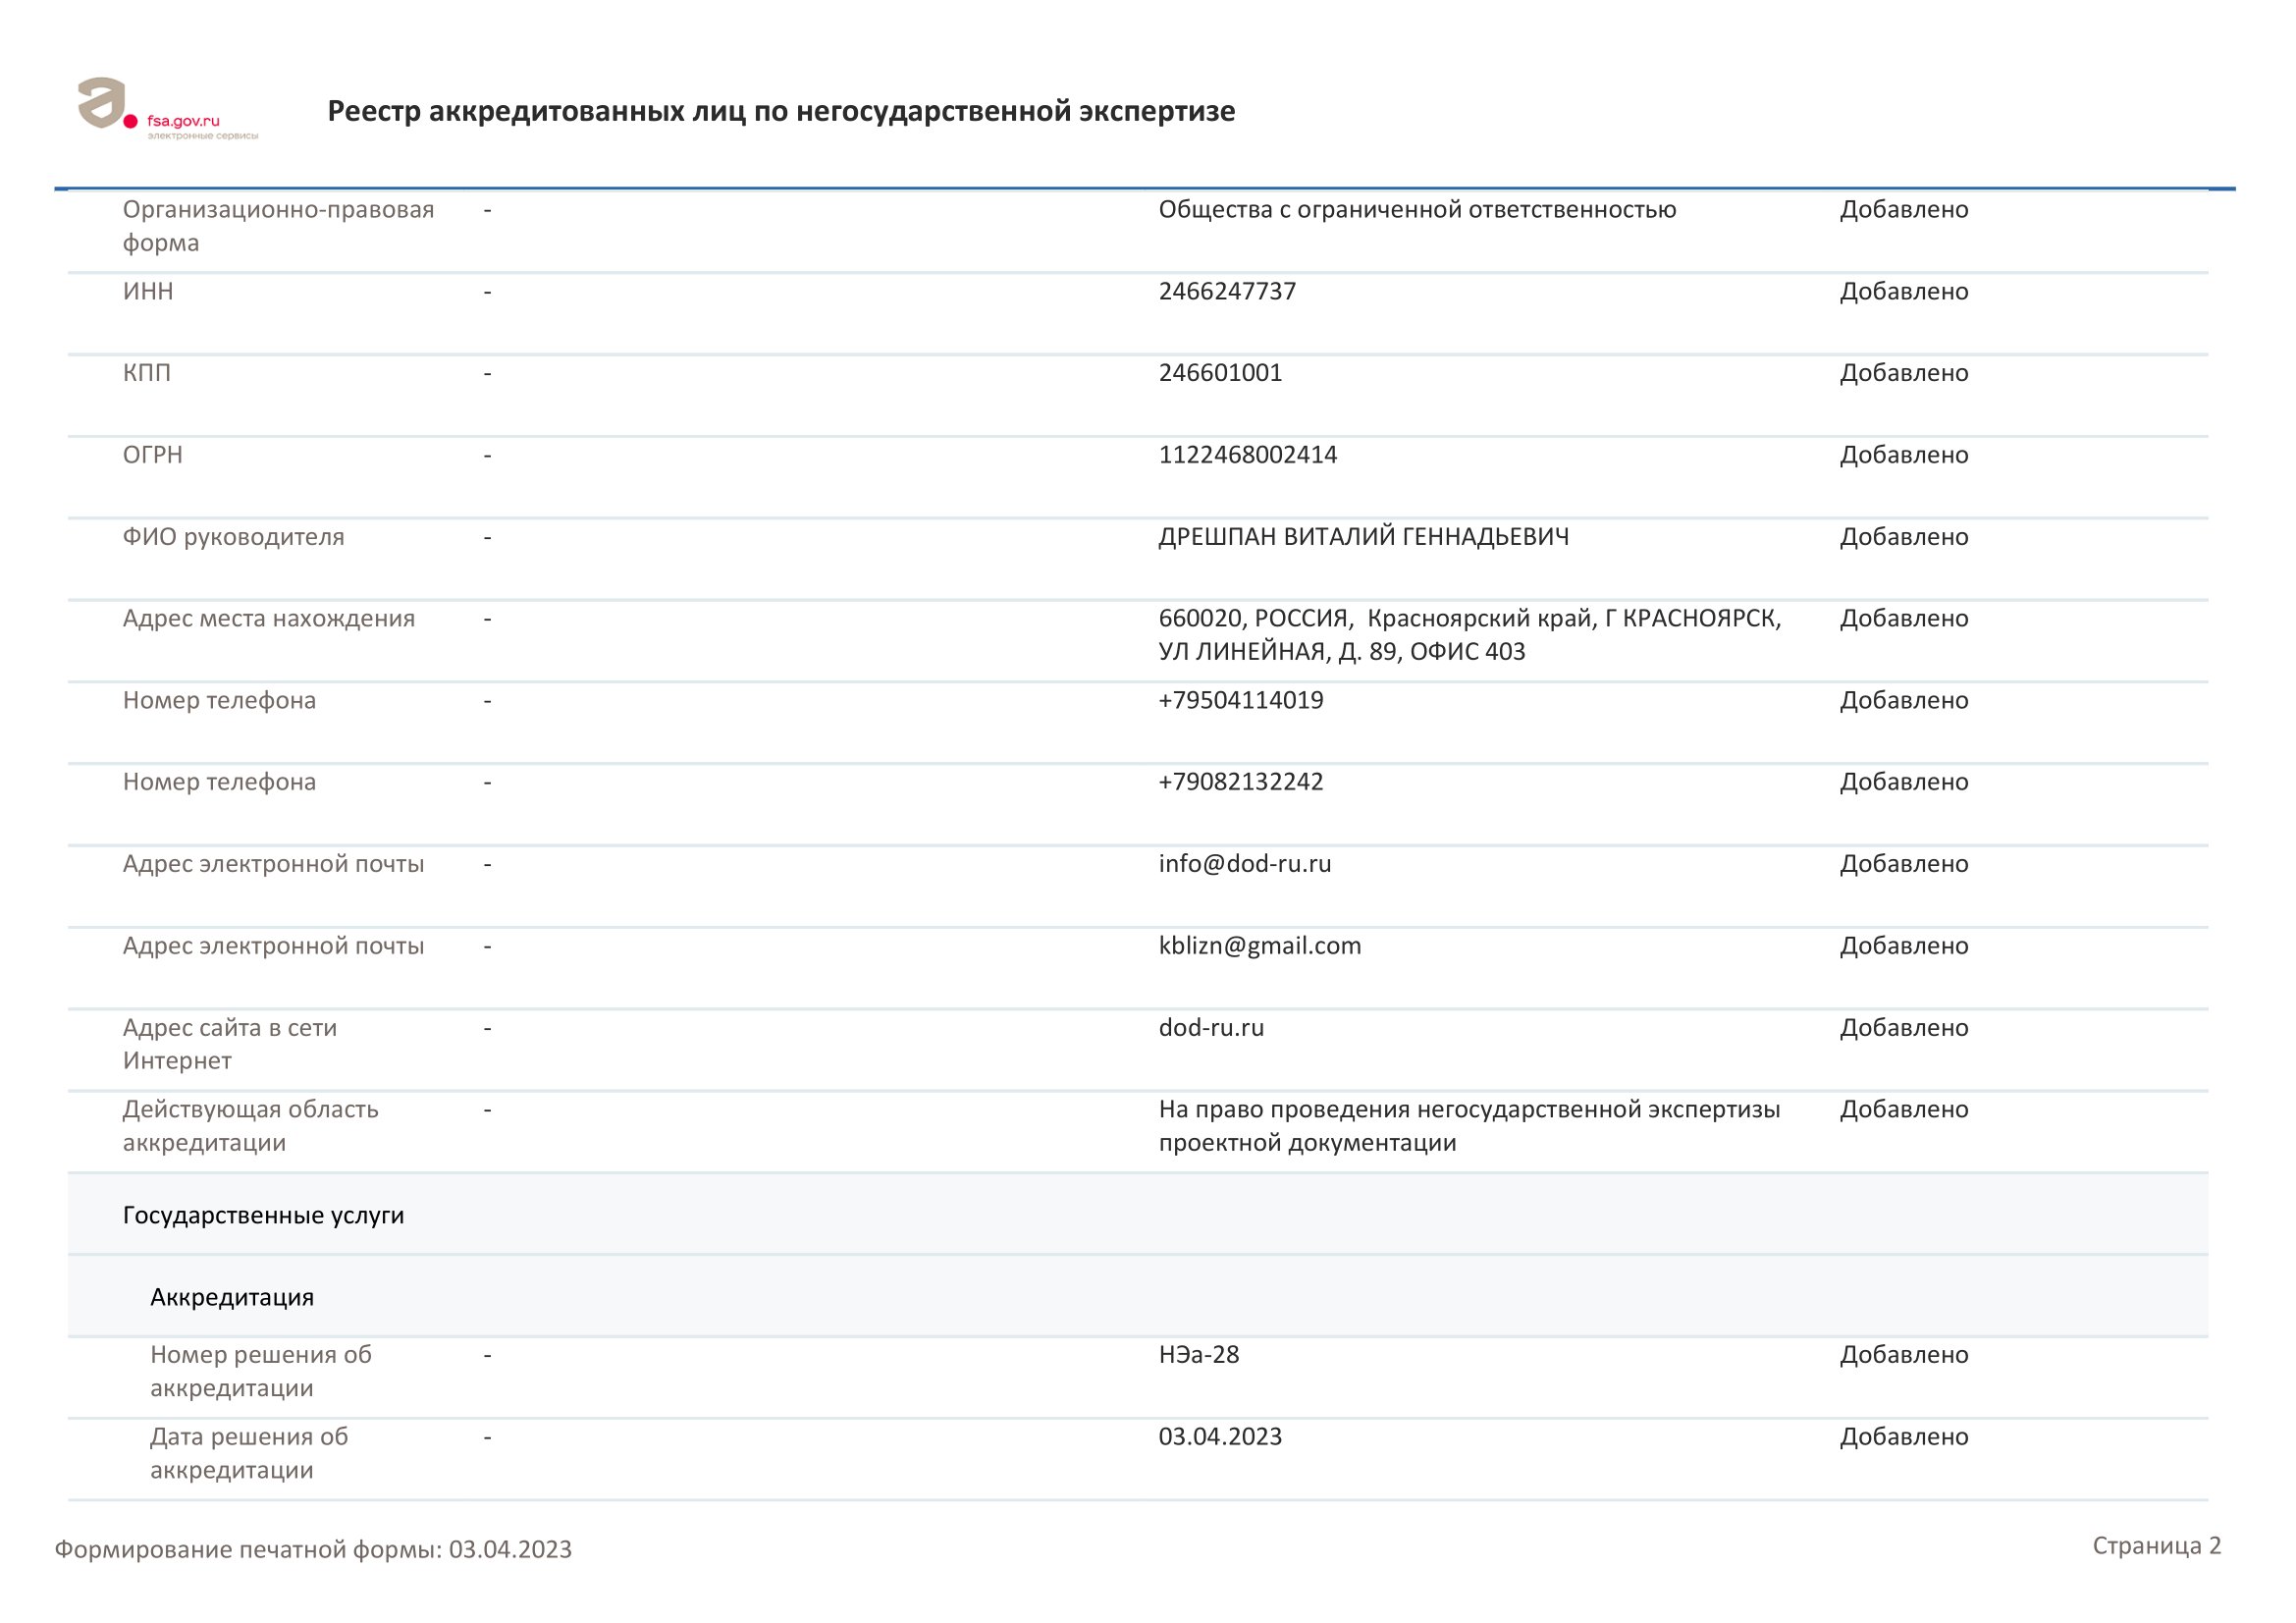The image size is (2296, 1623).
Task: Click the accreditation decision number НЭа-28
Action: [1198, 1355]
